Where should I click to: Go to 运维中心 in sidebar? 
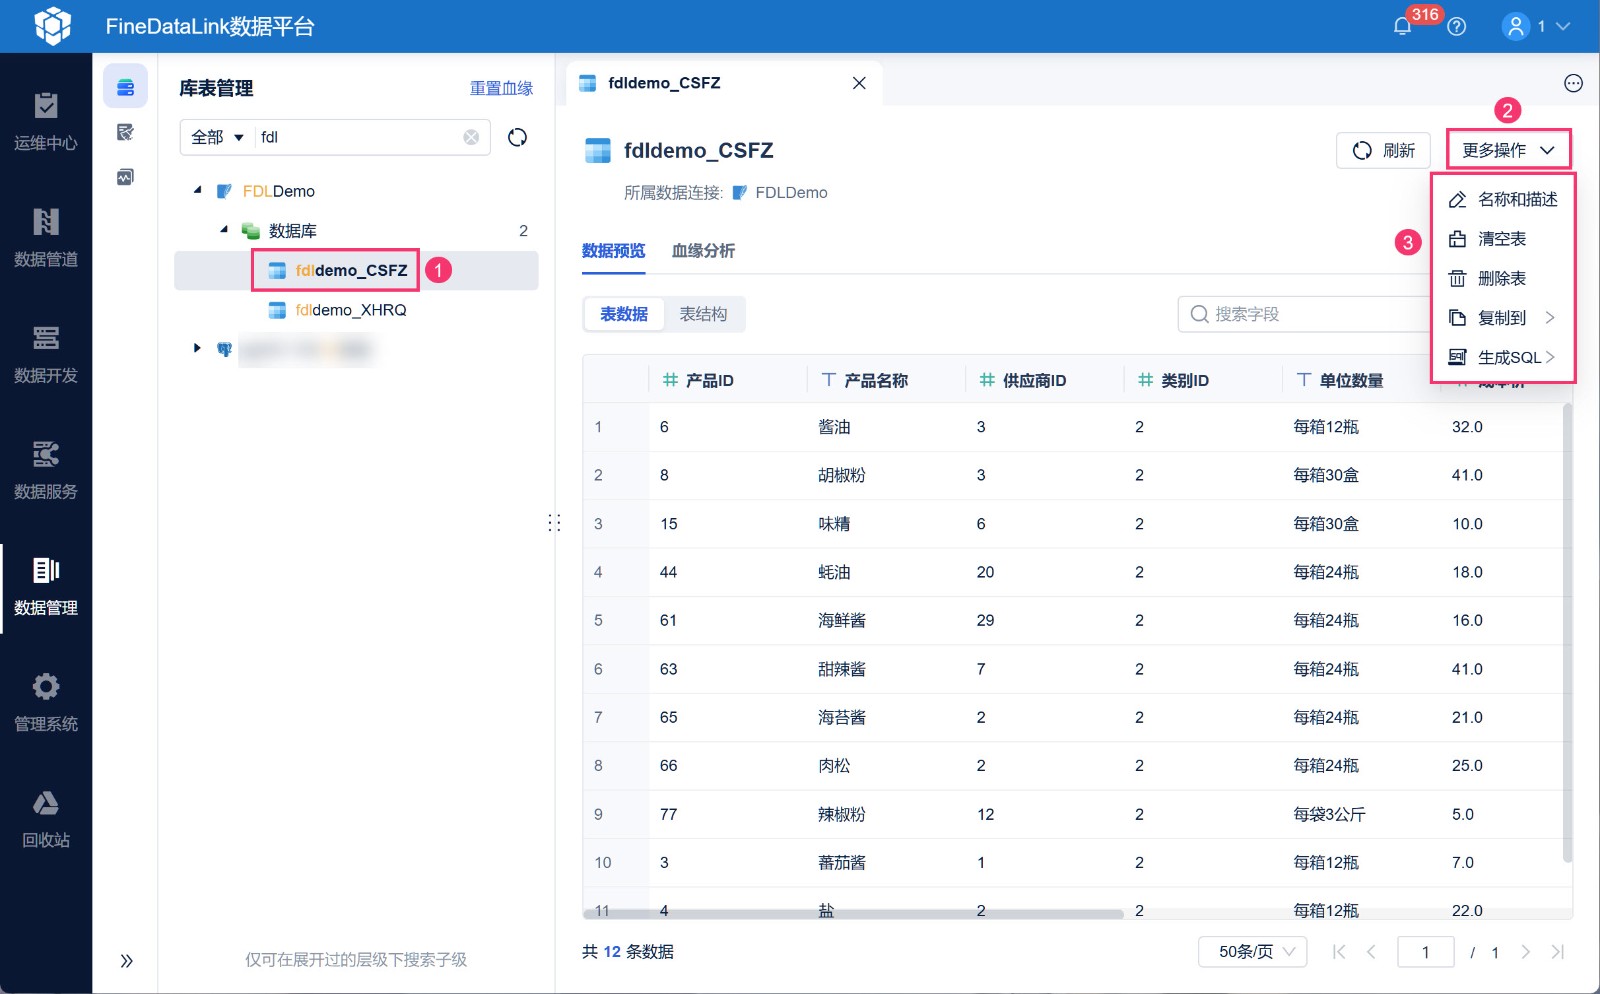pyautogui.click(x=46, y=121)
